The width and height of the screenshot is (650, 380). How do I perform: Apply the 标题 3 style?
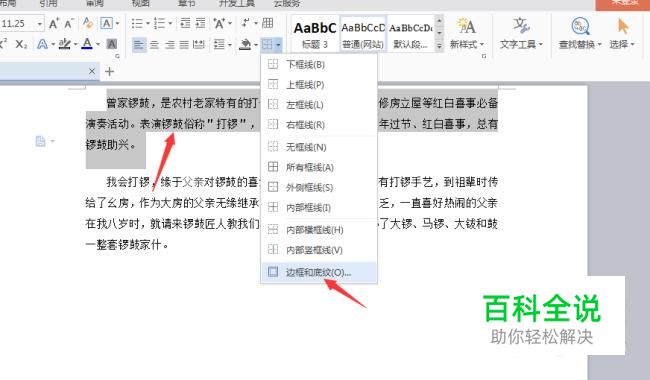tap(315, 34)
